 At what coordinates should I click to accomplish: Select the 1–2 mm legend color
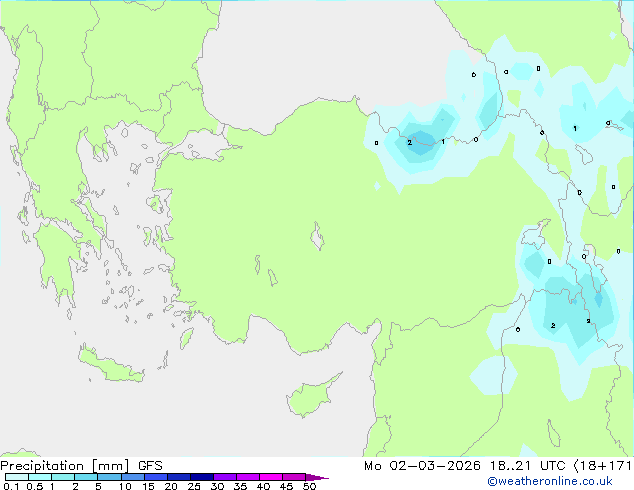click(x=63, y=477)
